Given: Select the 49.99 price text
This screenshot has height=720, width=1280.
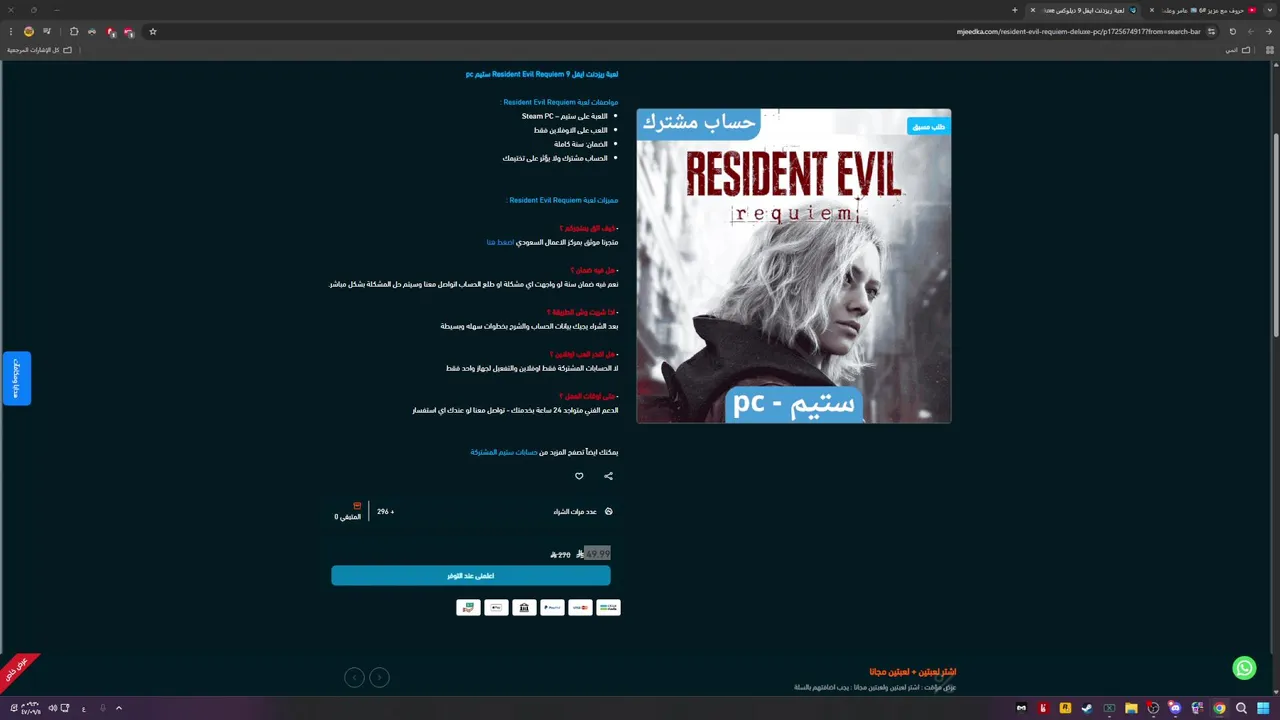Looking at the screenshot, I should (x=597, y=553).
